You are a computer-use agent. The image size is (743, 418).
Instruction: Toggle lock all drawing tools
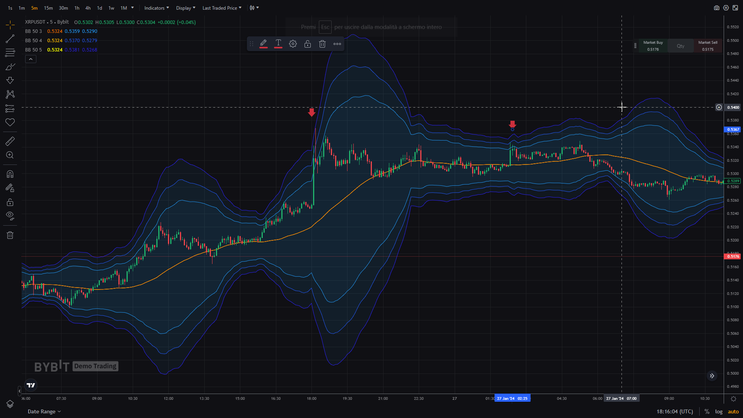[x=10, y=202]
